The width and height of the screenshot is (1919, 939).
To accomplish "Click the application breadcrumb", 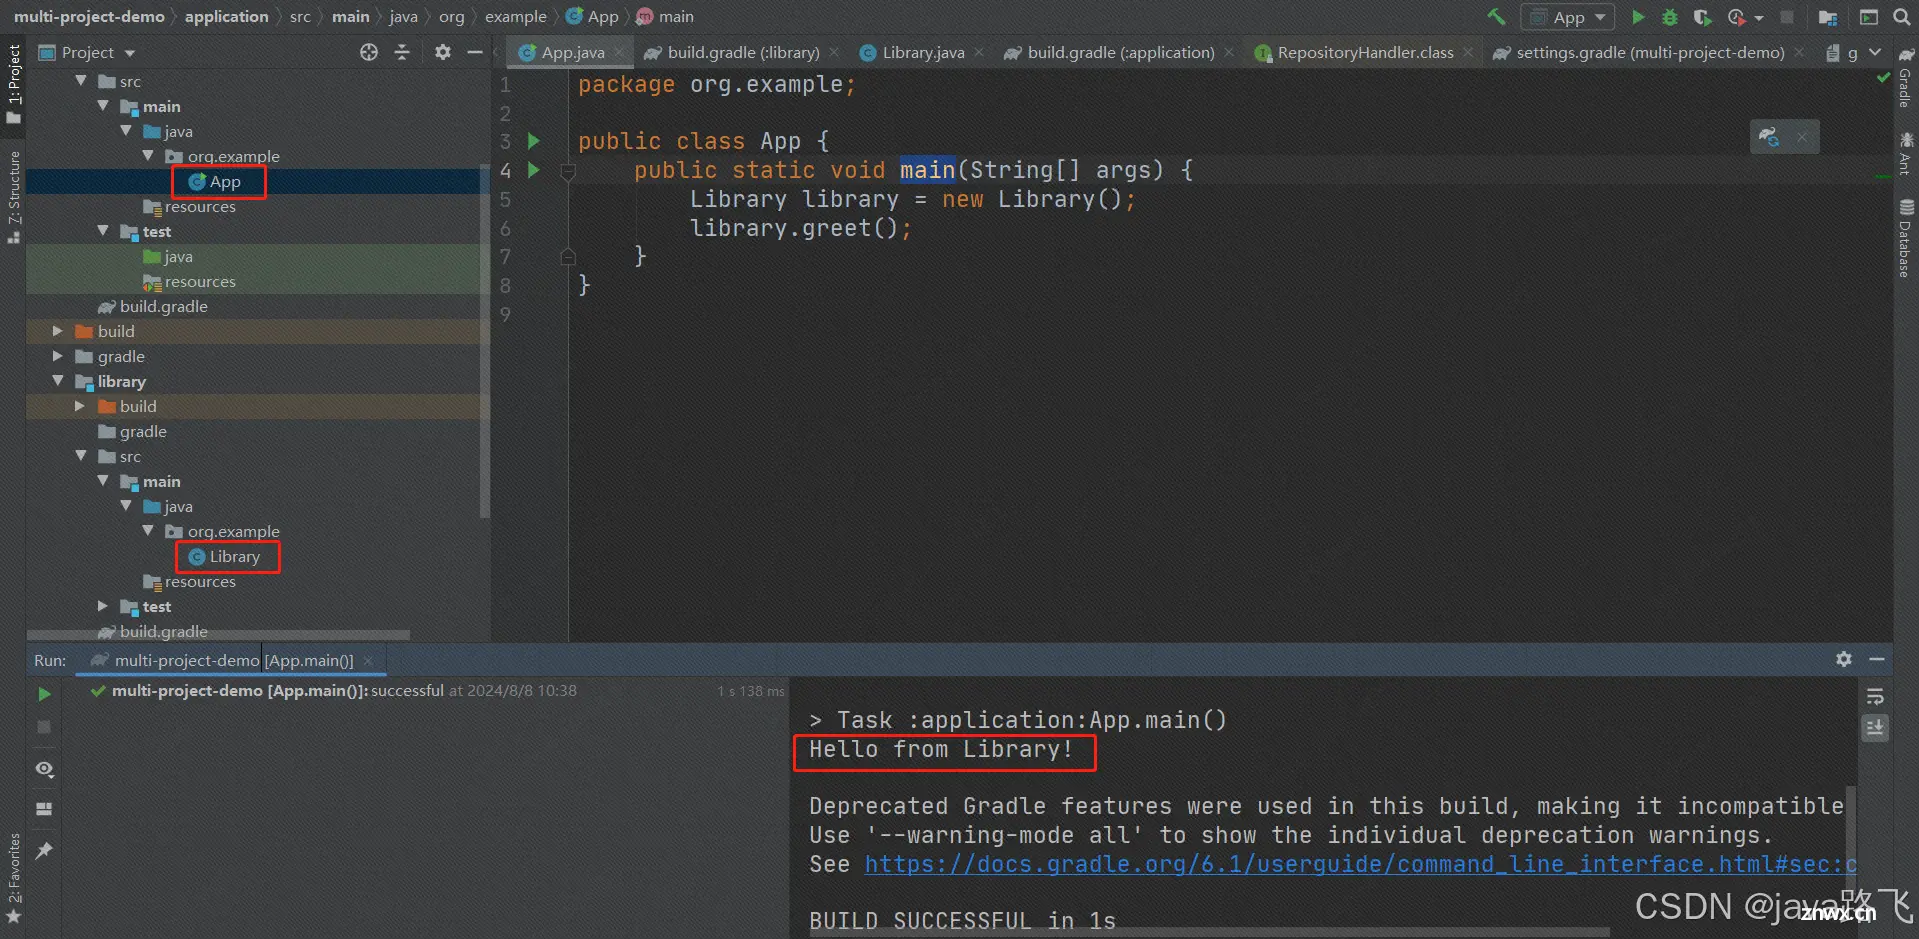I will pos(226,17).
